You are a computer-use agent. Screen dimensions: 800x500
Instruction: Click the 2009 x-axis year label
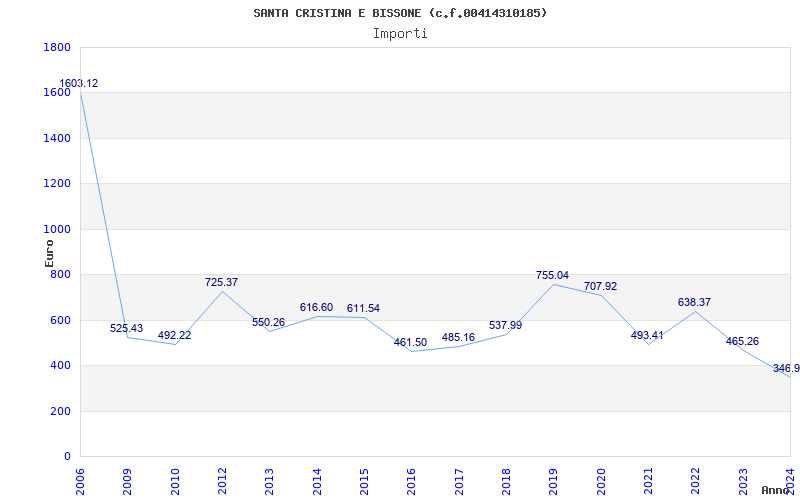128,482
